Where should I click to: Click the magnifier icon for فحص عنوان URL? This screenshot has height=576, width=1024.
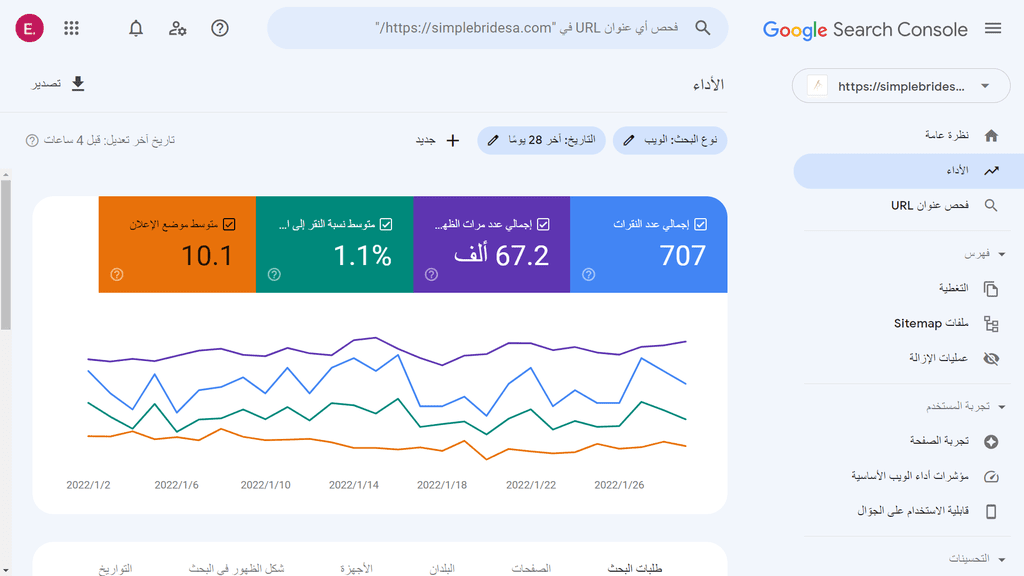point(991,206)
